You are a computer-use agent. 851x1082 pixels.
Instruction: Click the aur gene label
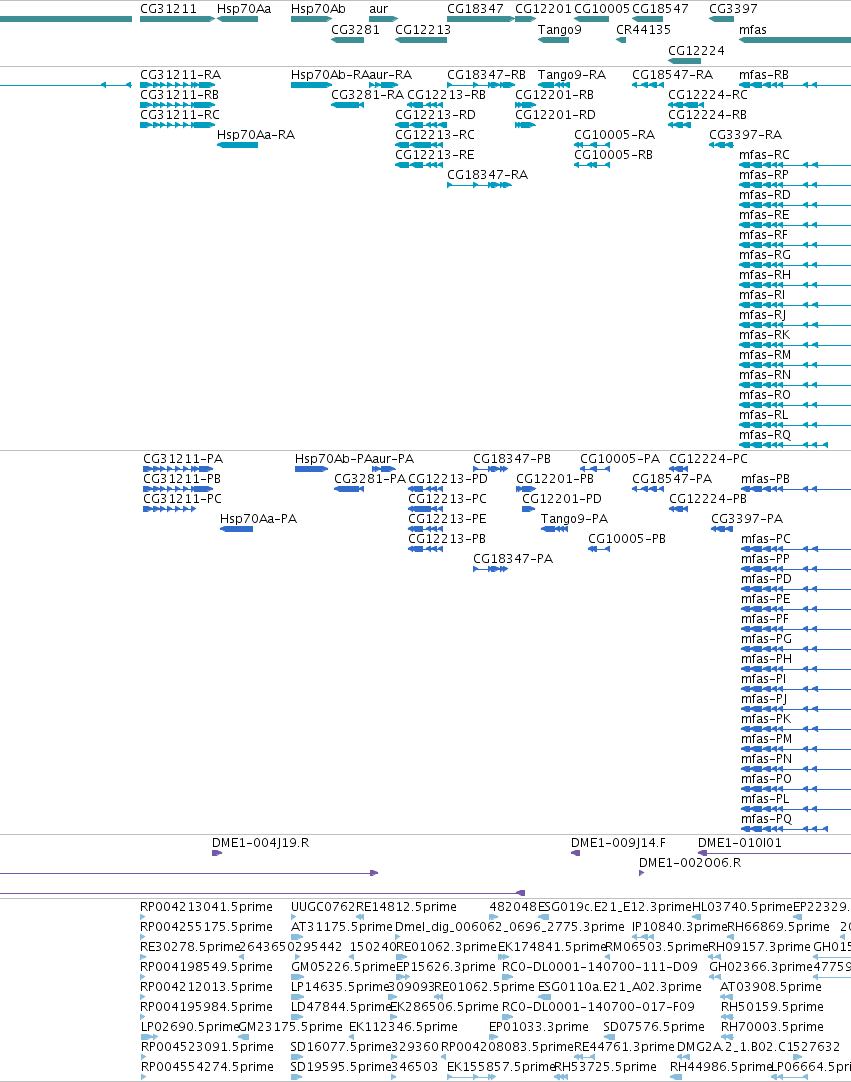378,9
